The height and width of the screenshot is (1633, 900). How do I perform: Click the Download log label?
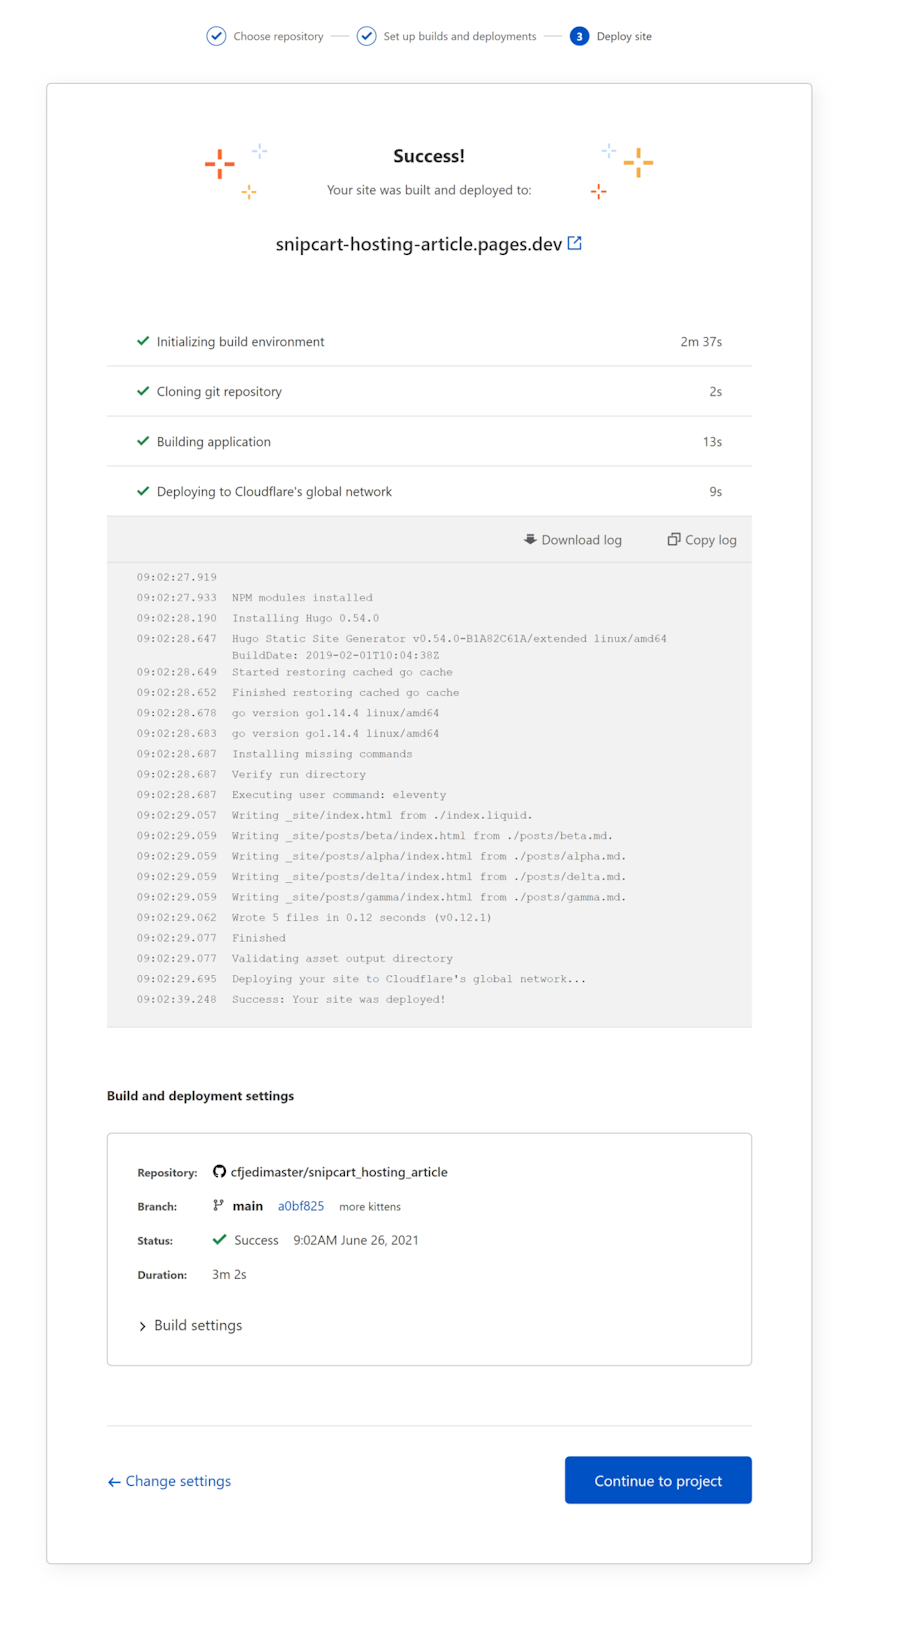581,540
